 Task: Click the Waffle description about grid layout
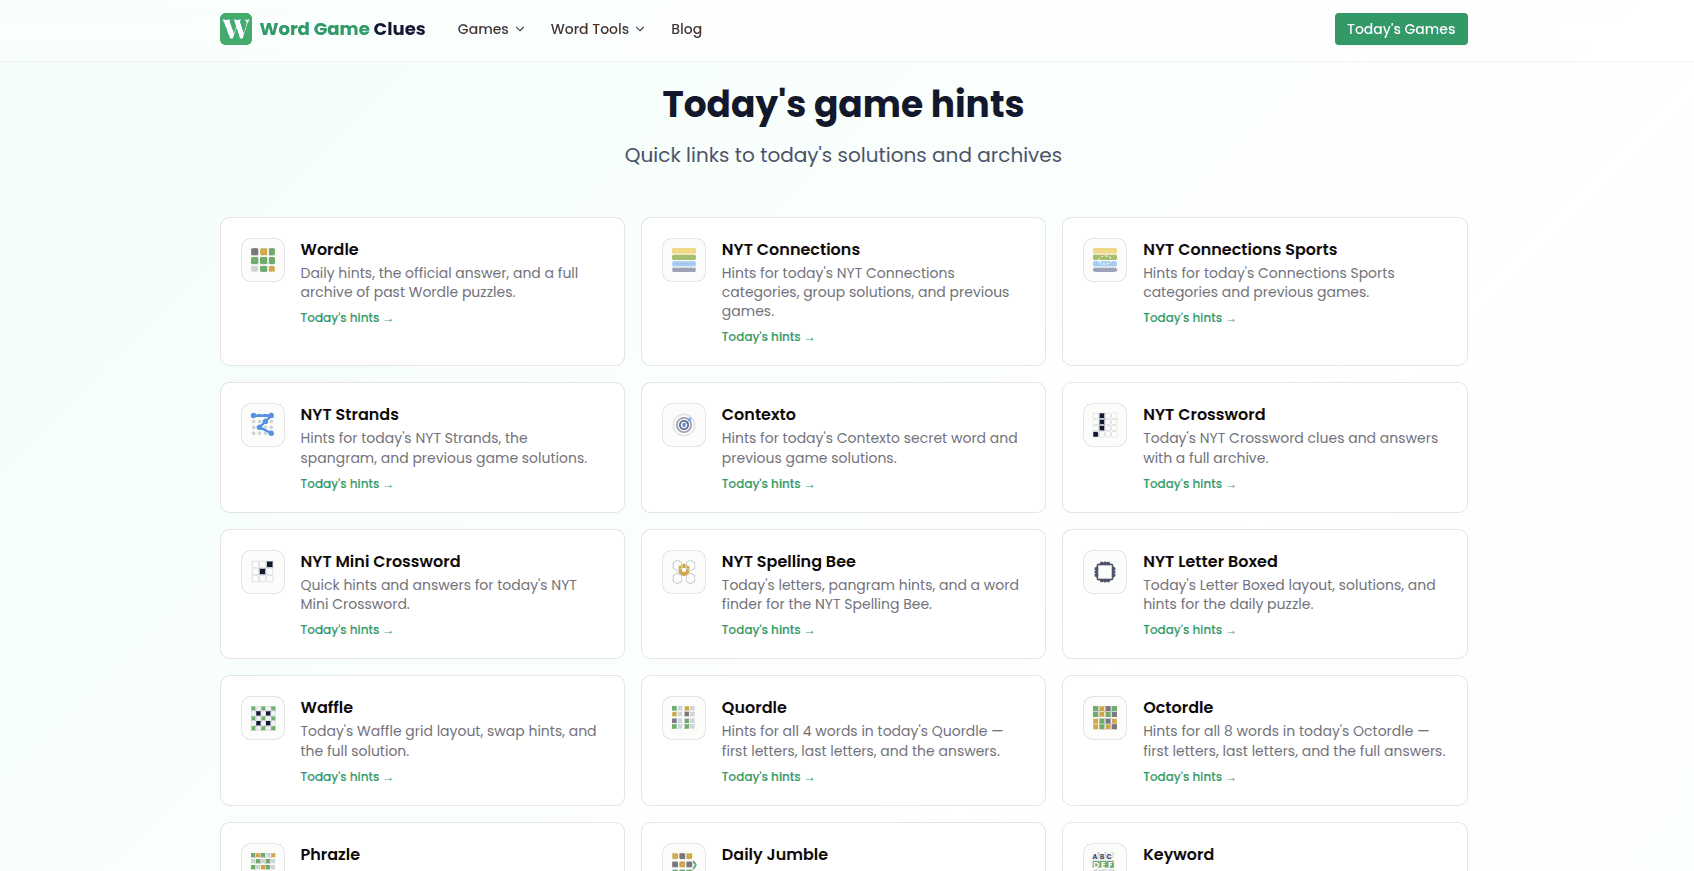(448, 741)
